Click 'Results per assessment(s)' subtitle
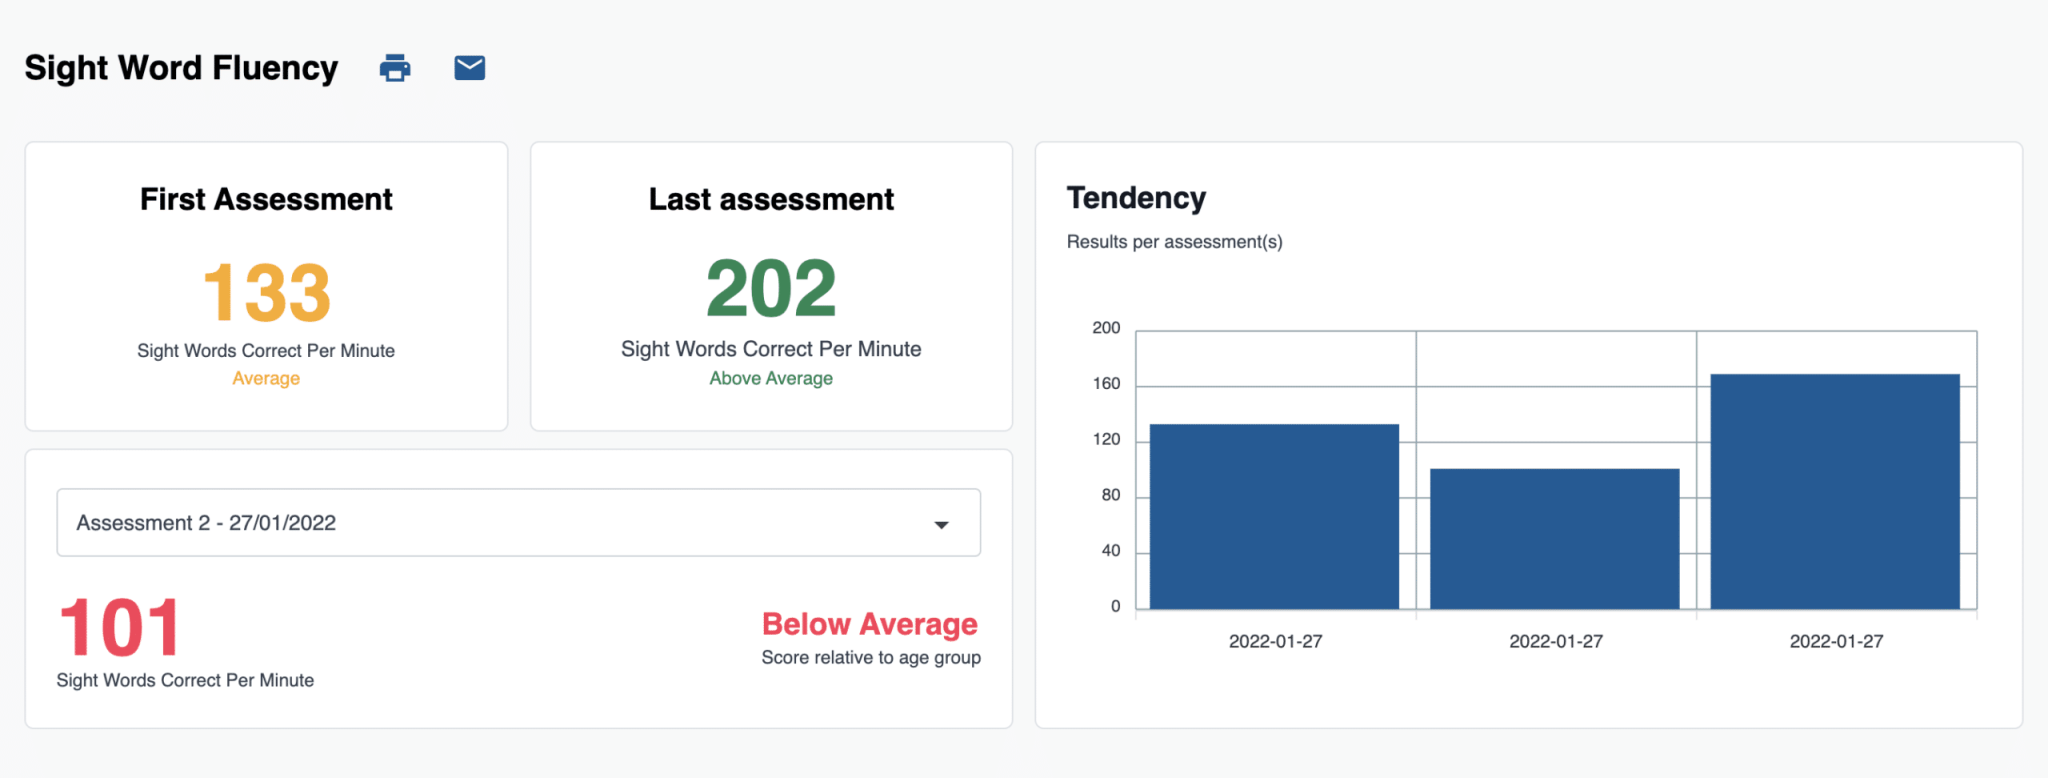 (x=1174, y=242)
